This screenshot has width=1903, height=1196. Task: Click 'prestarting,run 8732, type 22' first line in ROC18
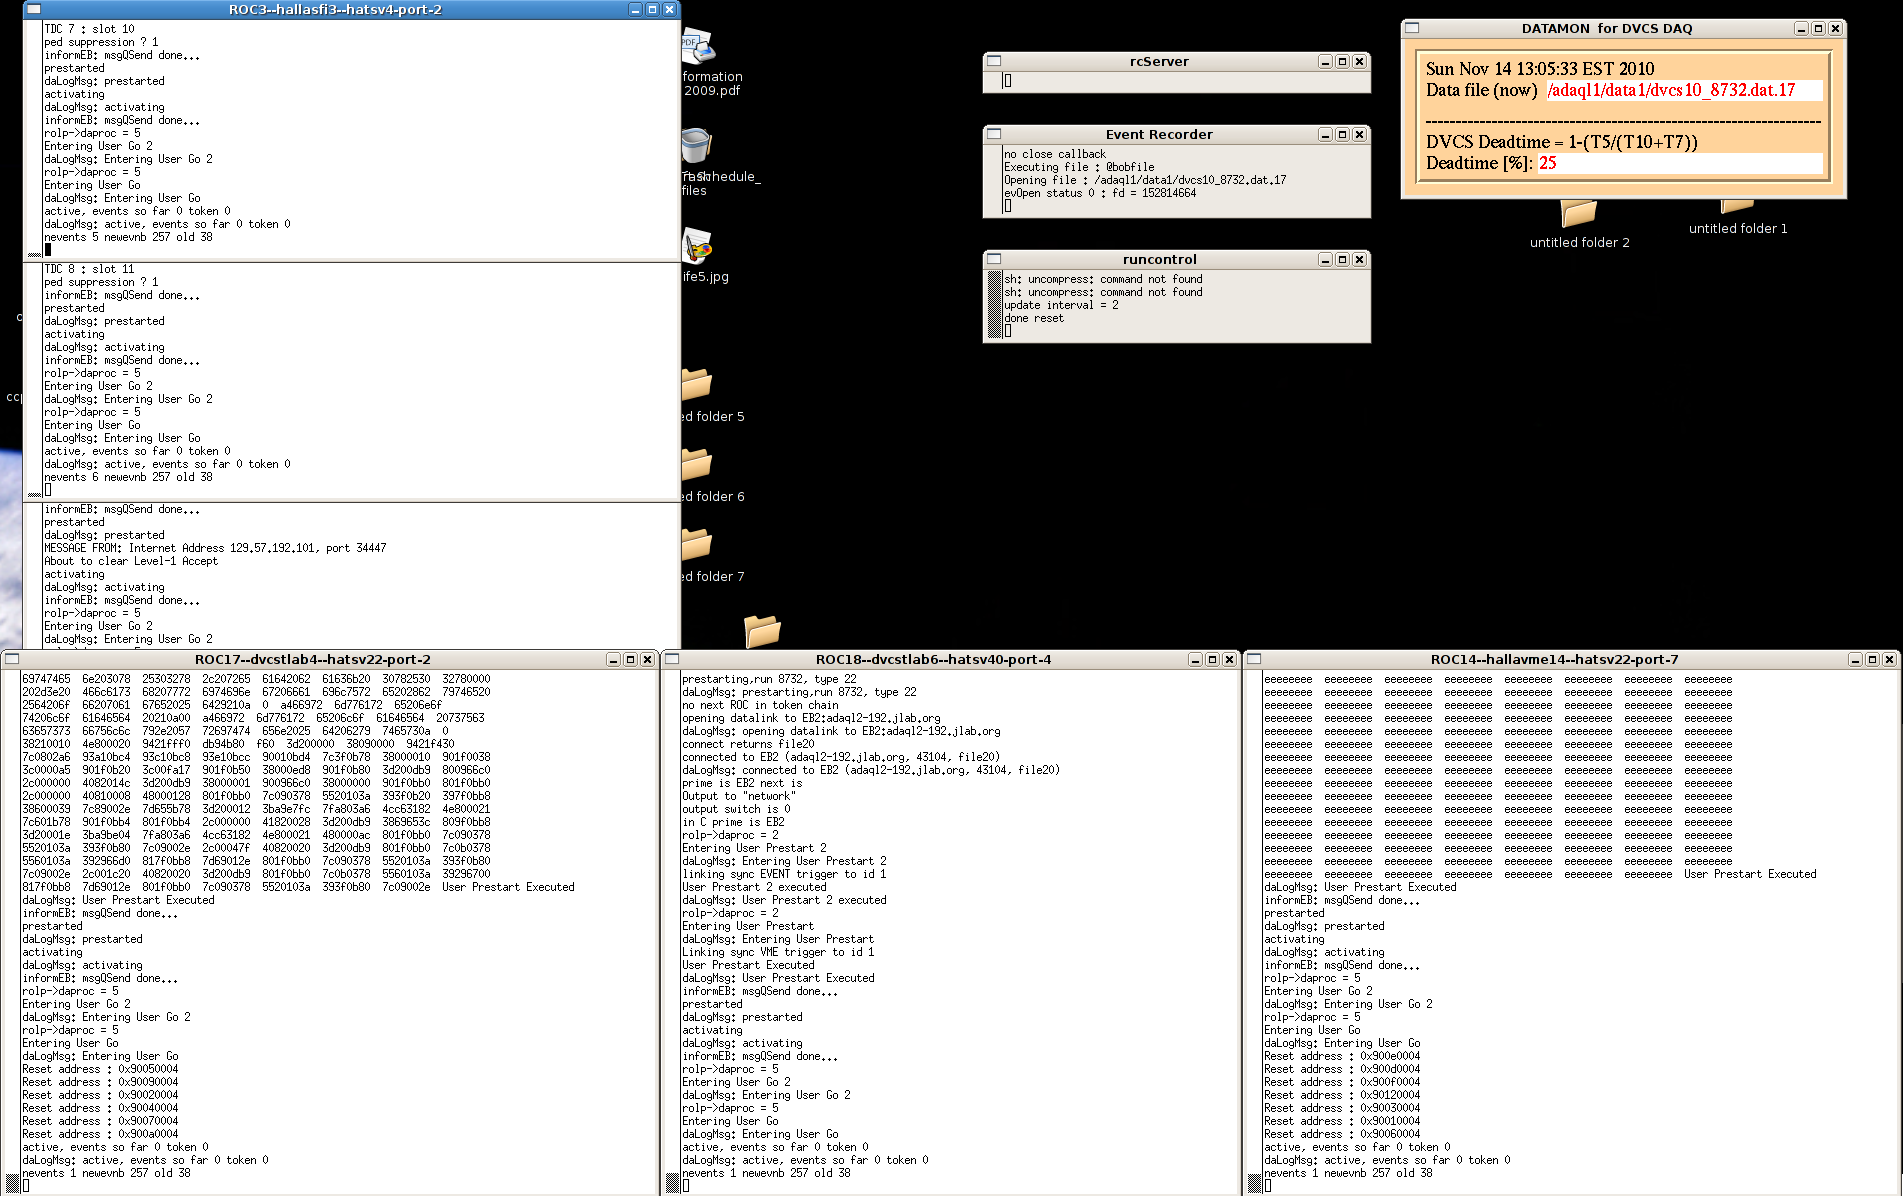pos(769,679)
